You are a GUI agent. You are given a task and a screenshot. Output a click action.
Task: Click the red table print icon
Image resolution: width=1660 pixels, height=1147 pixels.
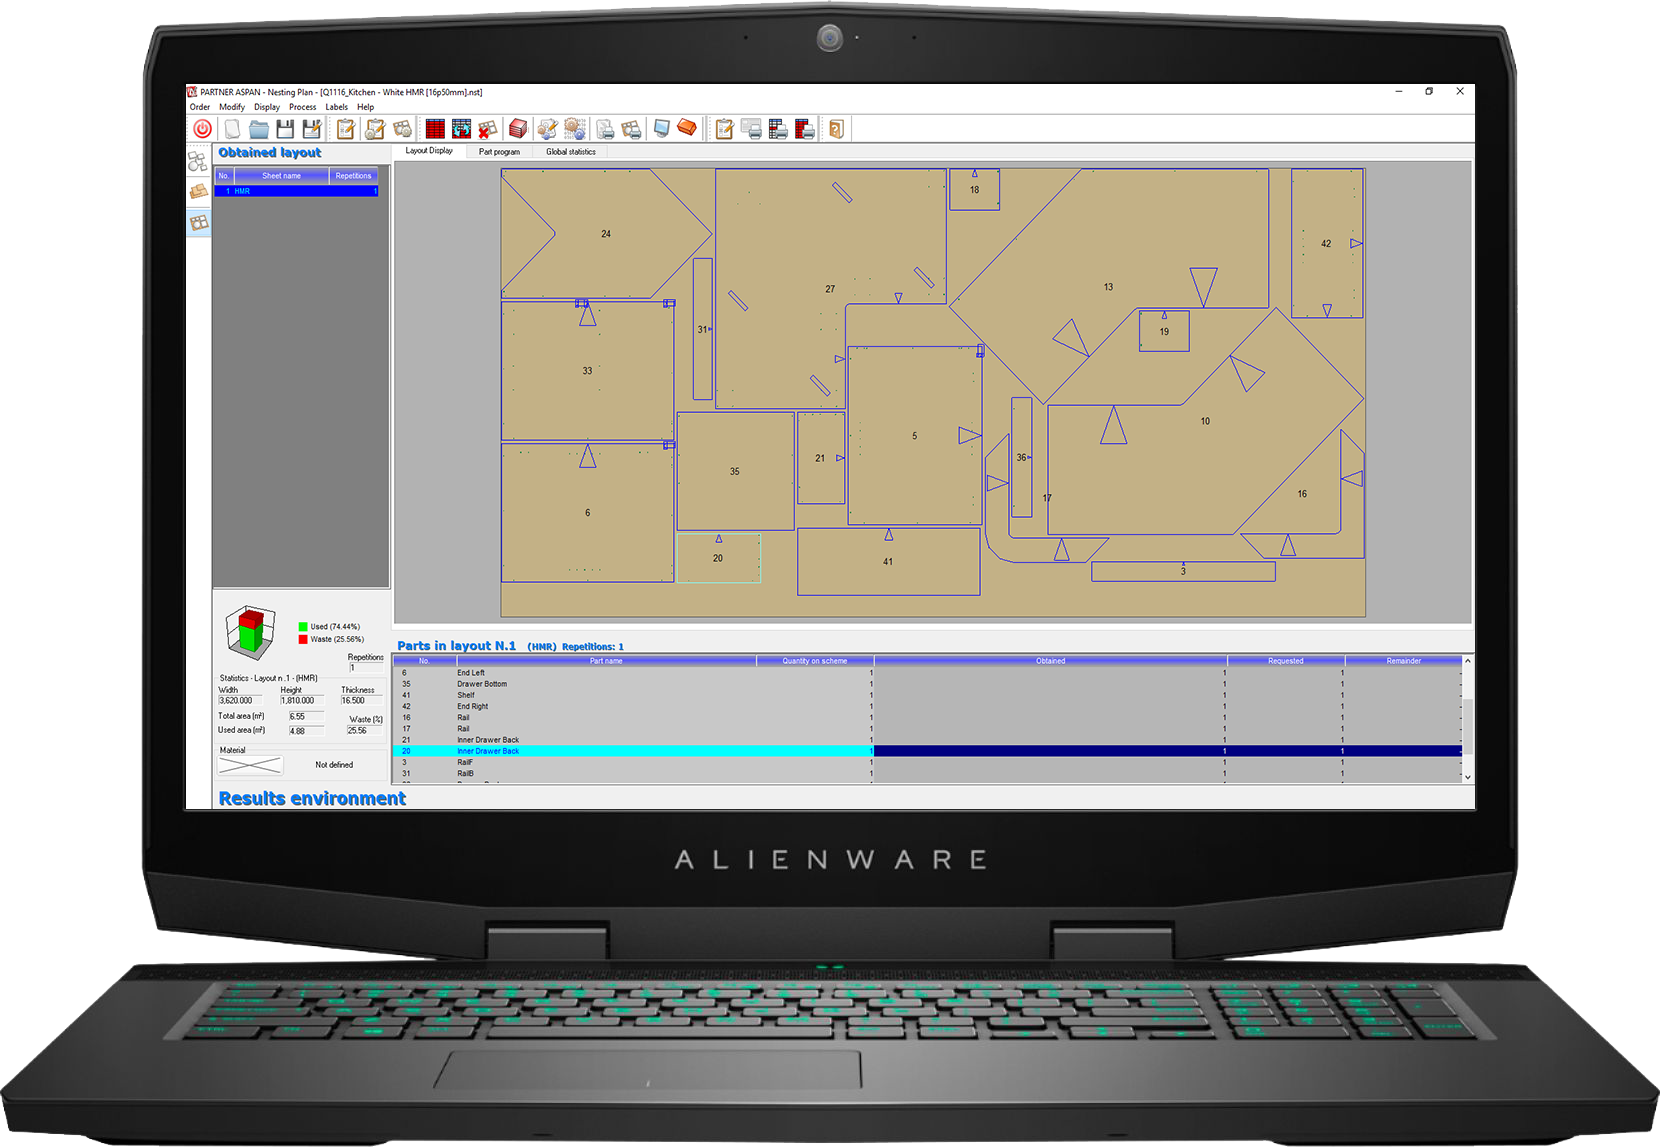(805, 129)
